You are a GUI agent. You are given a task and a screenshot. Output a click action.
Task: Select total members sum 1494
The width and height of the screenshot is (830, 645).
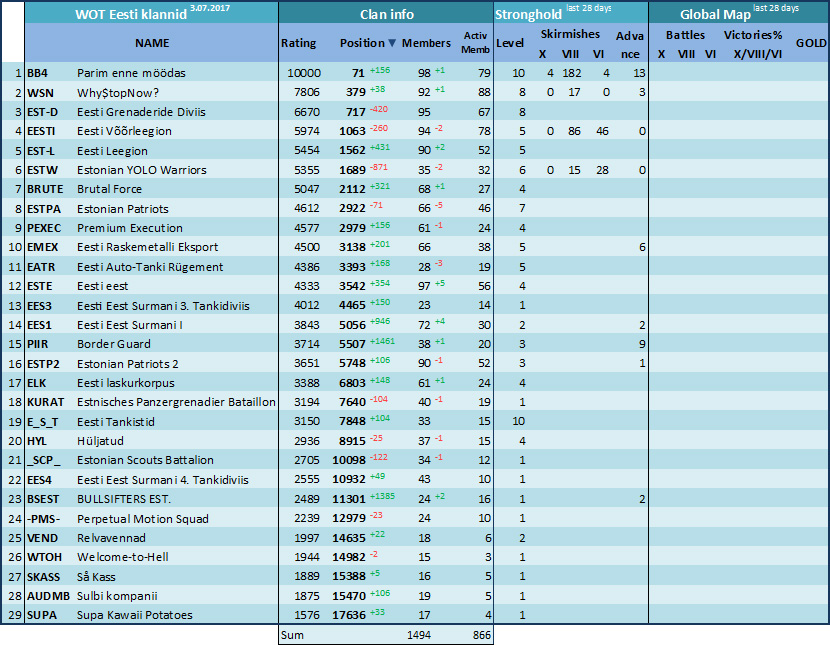pos(419,635)
